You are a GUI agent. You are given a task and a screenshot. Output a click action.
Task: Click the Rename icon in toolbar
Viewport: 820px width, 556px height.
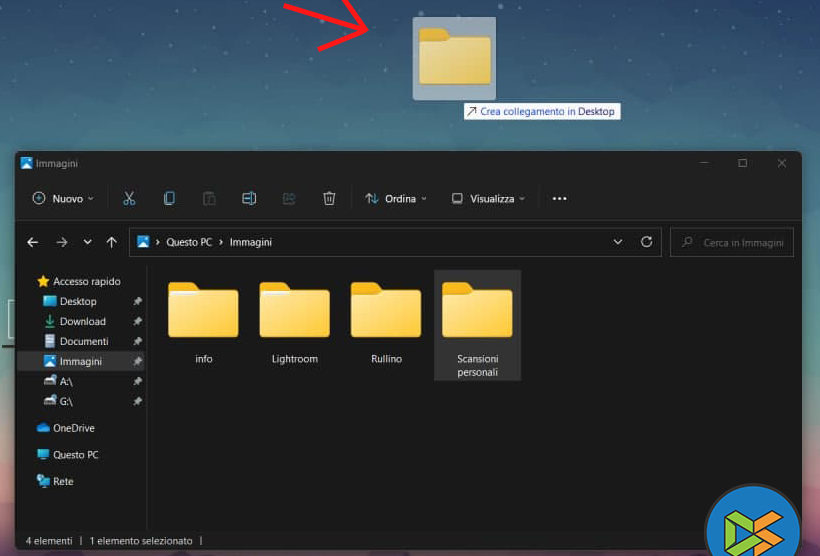point(249,199)
